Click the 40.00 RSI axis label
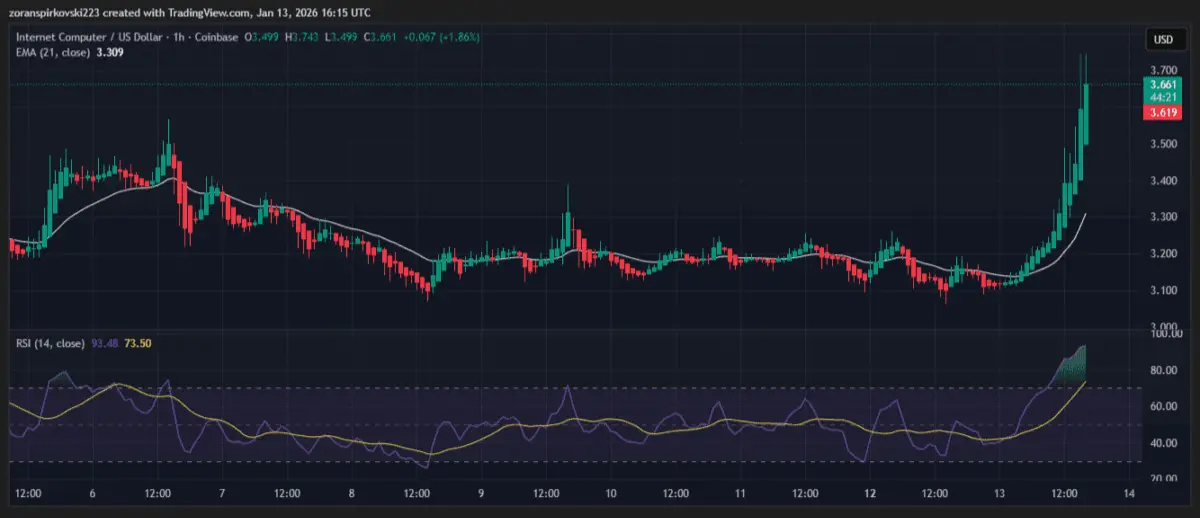This screenshot has width=1200, height=518. 1163,443
